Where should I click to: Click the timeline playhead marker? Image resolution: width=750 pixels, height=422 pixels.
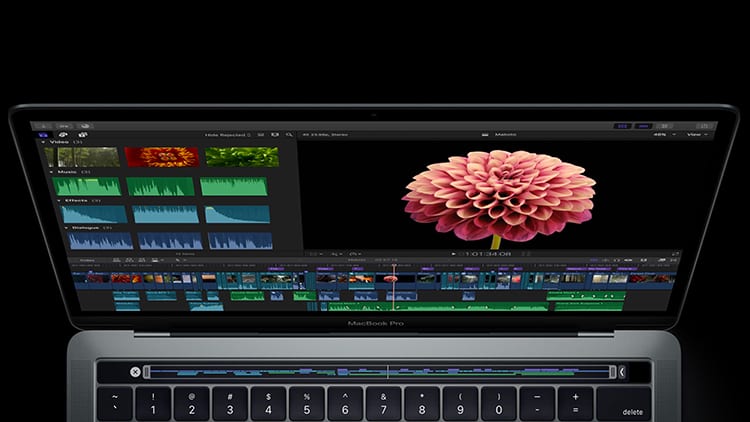coord(394,266)
